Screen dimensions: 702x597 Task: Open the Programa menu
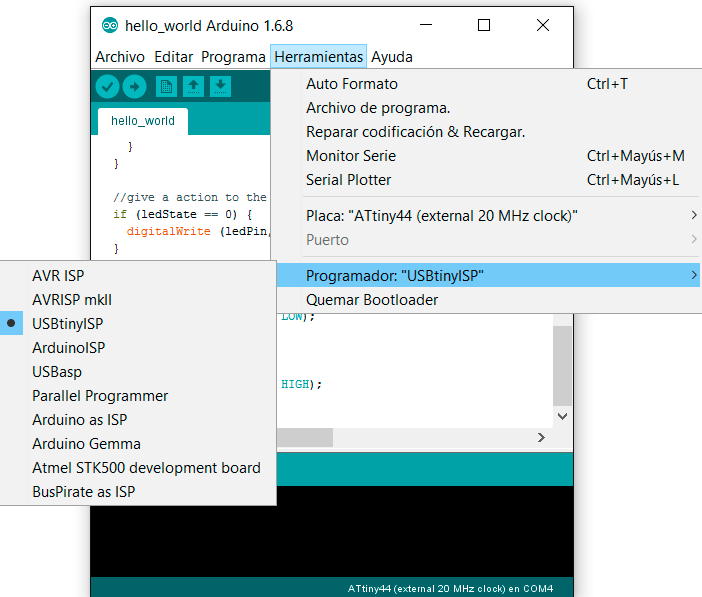[233, 57]
